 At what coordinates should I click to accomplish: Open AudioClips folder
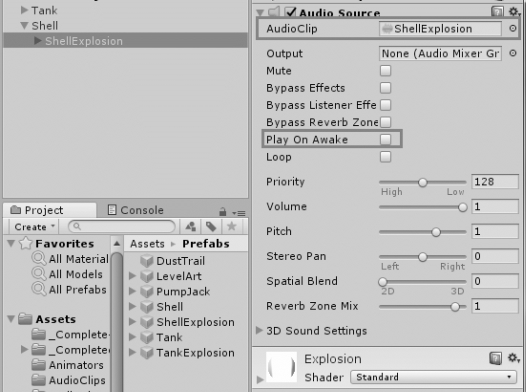[x=68, y=380]
